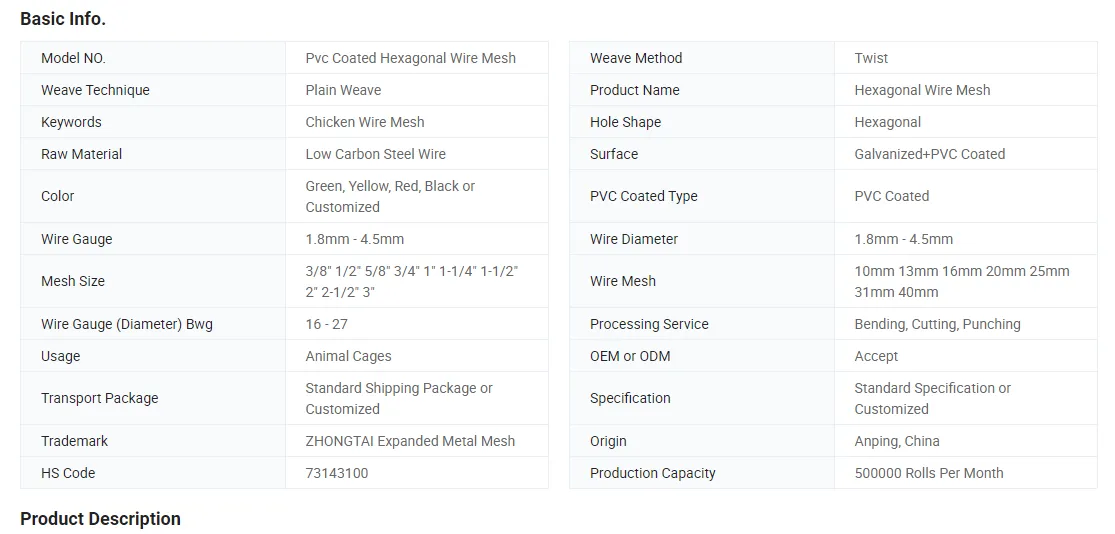Click the ZHONGTAI Expanded Metal Mesh trademark
The height and width of the screenshot is (534, 1115).
[x=410, y=441]
